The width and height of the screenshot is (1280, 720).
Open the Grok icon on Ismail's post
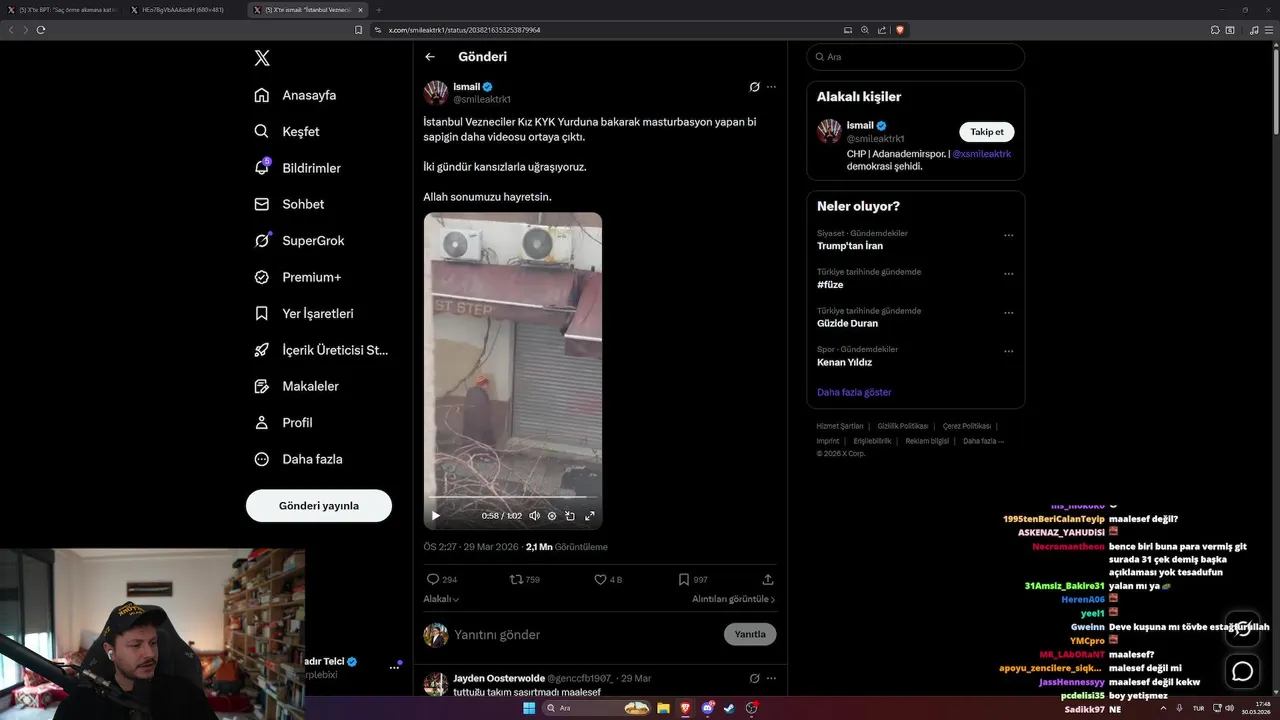755,87
